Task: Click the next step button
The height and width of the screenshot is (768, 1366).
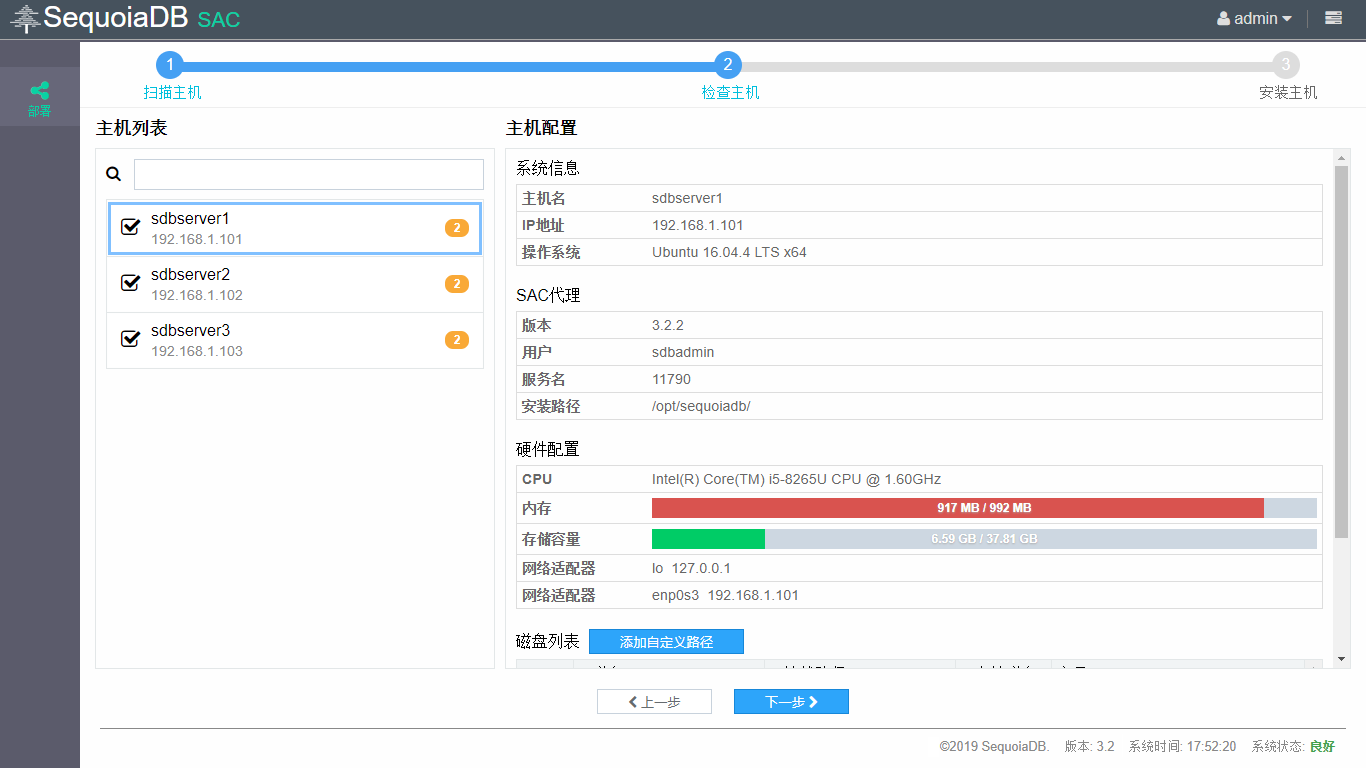Action: point(791,702)
